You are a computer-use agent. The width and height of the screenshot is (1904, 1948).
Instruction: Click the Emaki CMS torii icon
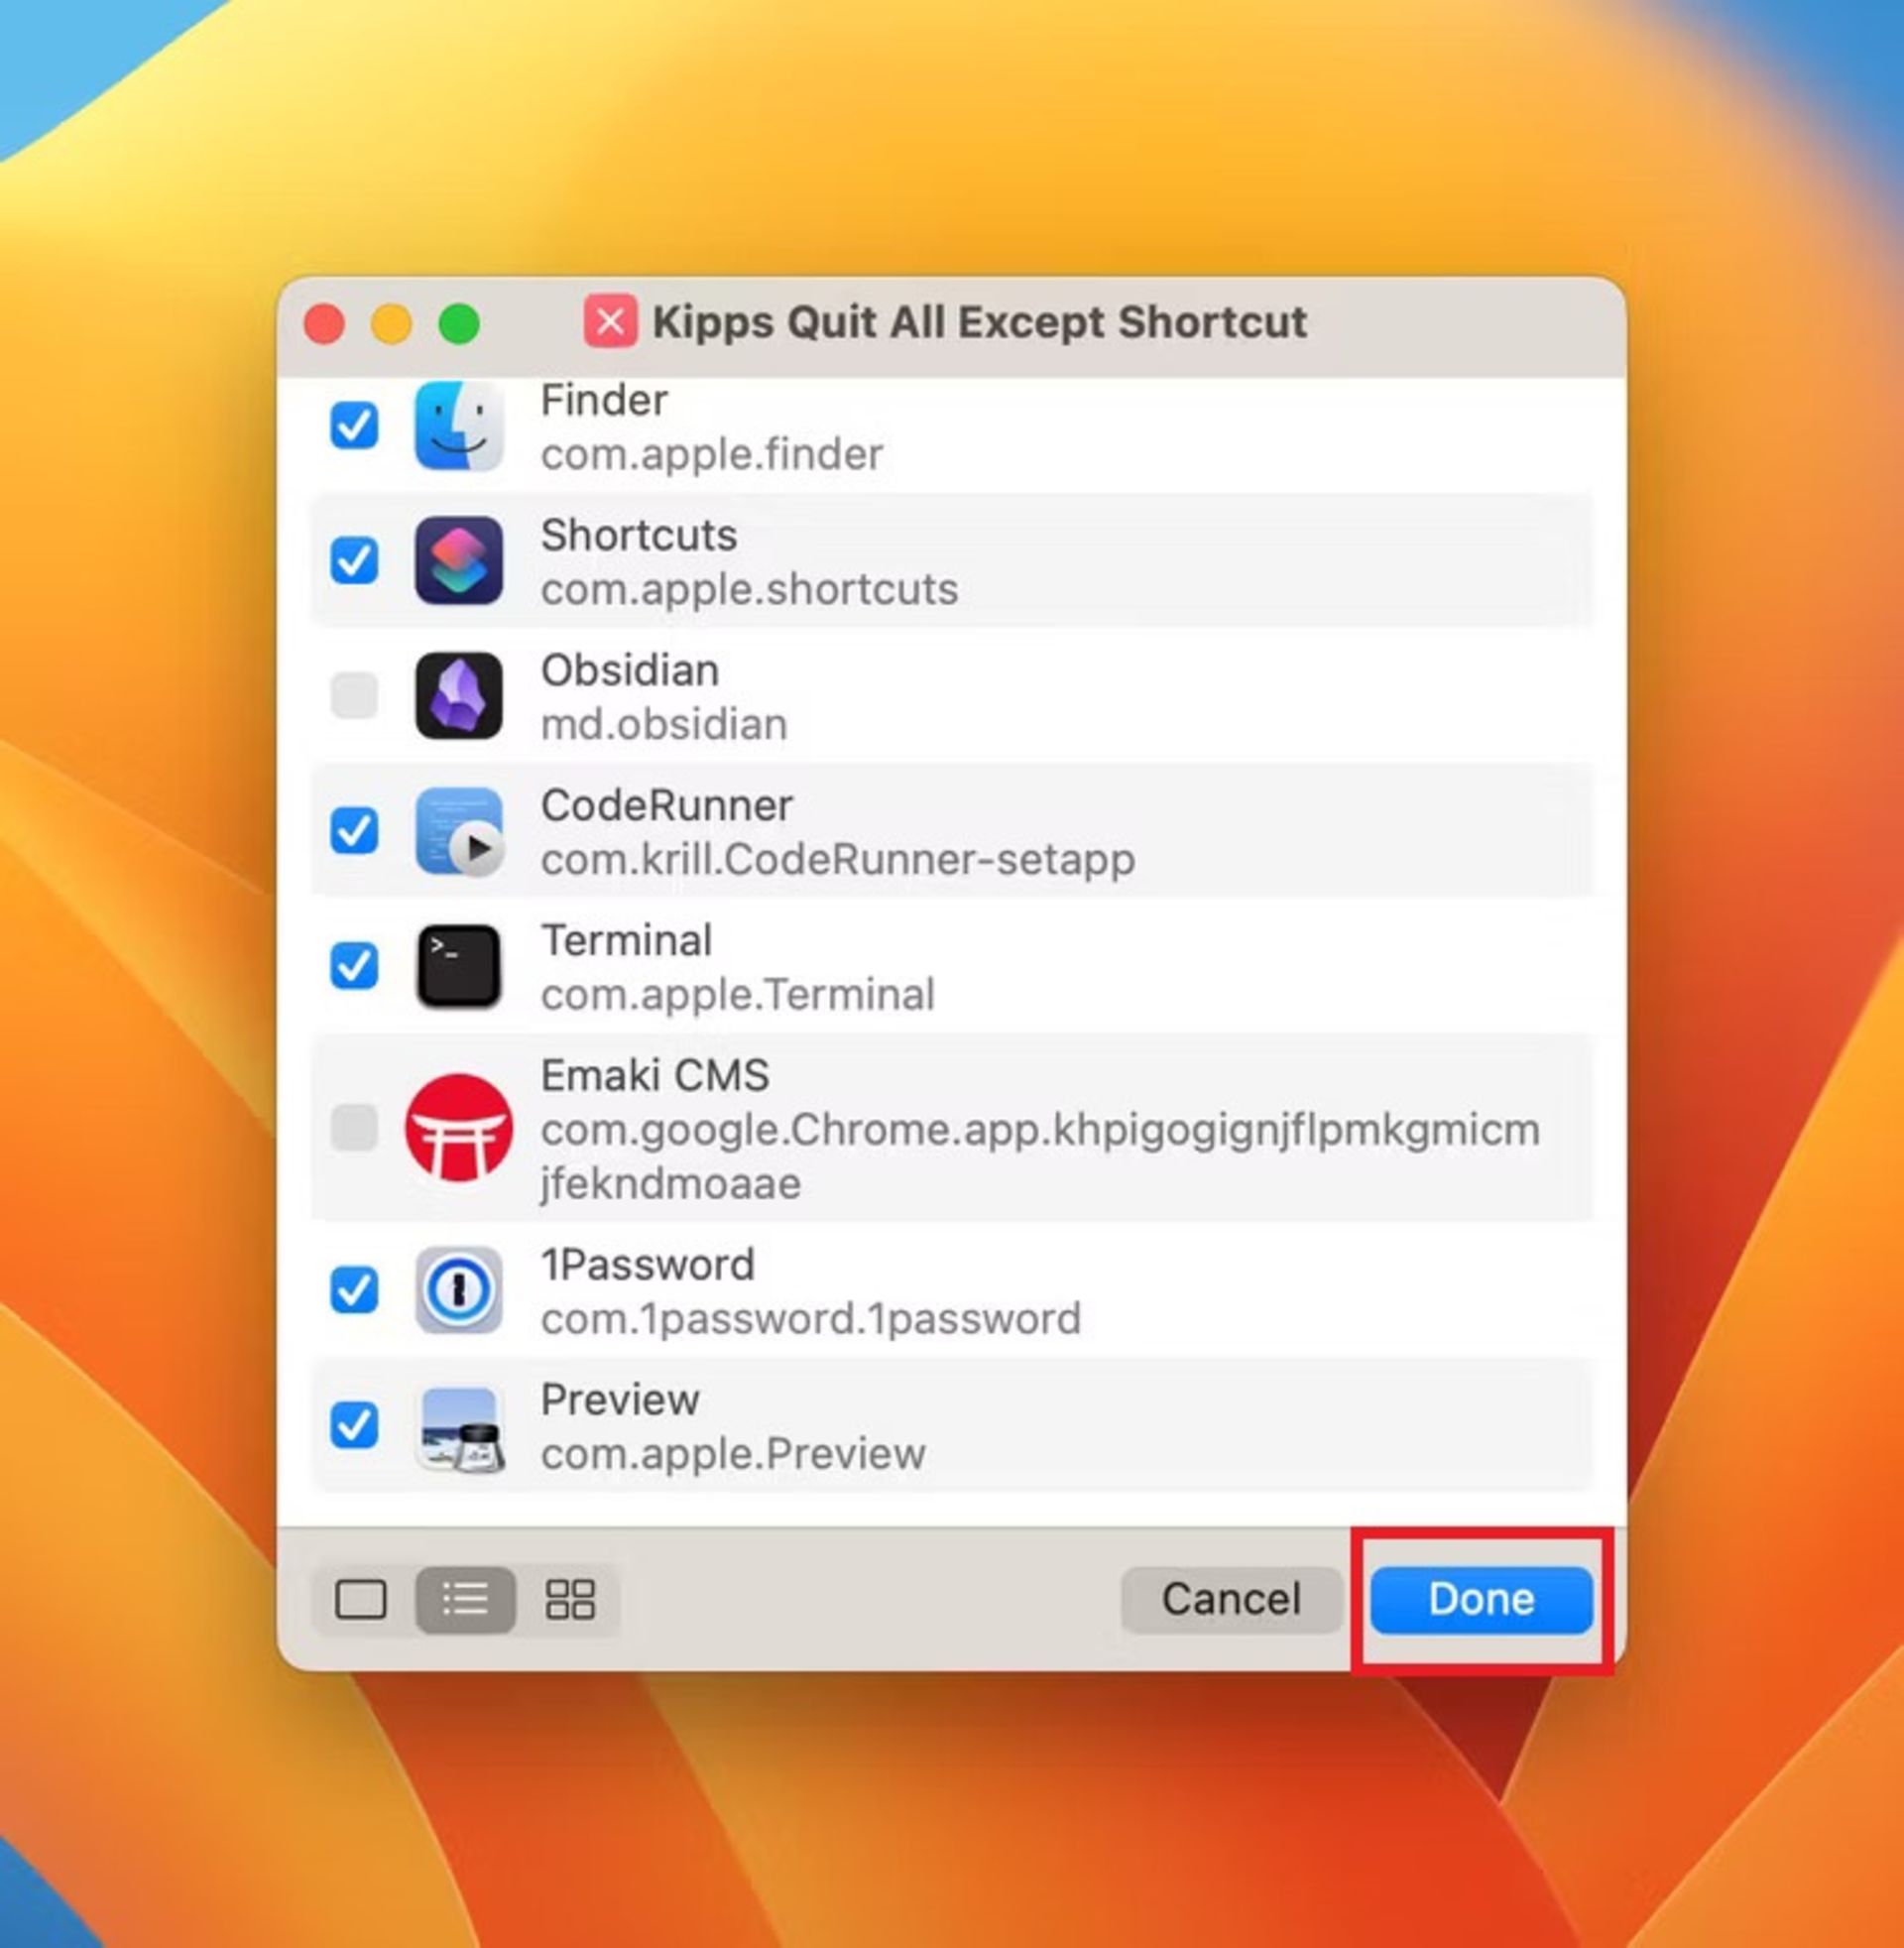pyautogui.click(x=458, y=1128)
